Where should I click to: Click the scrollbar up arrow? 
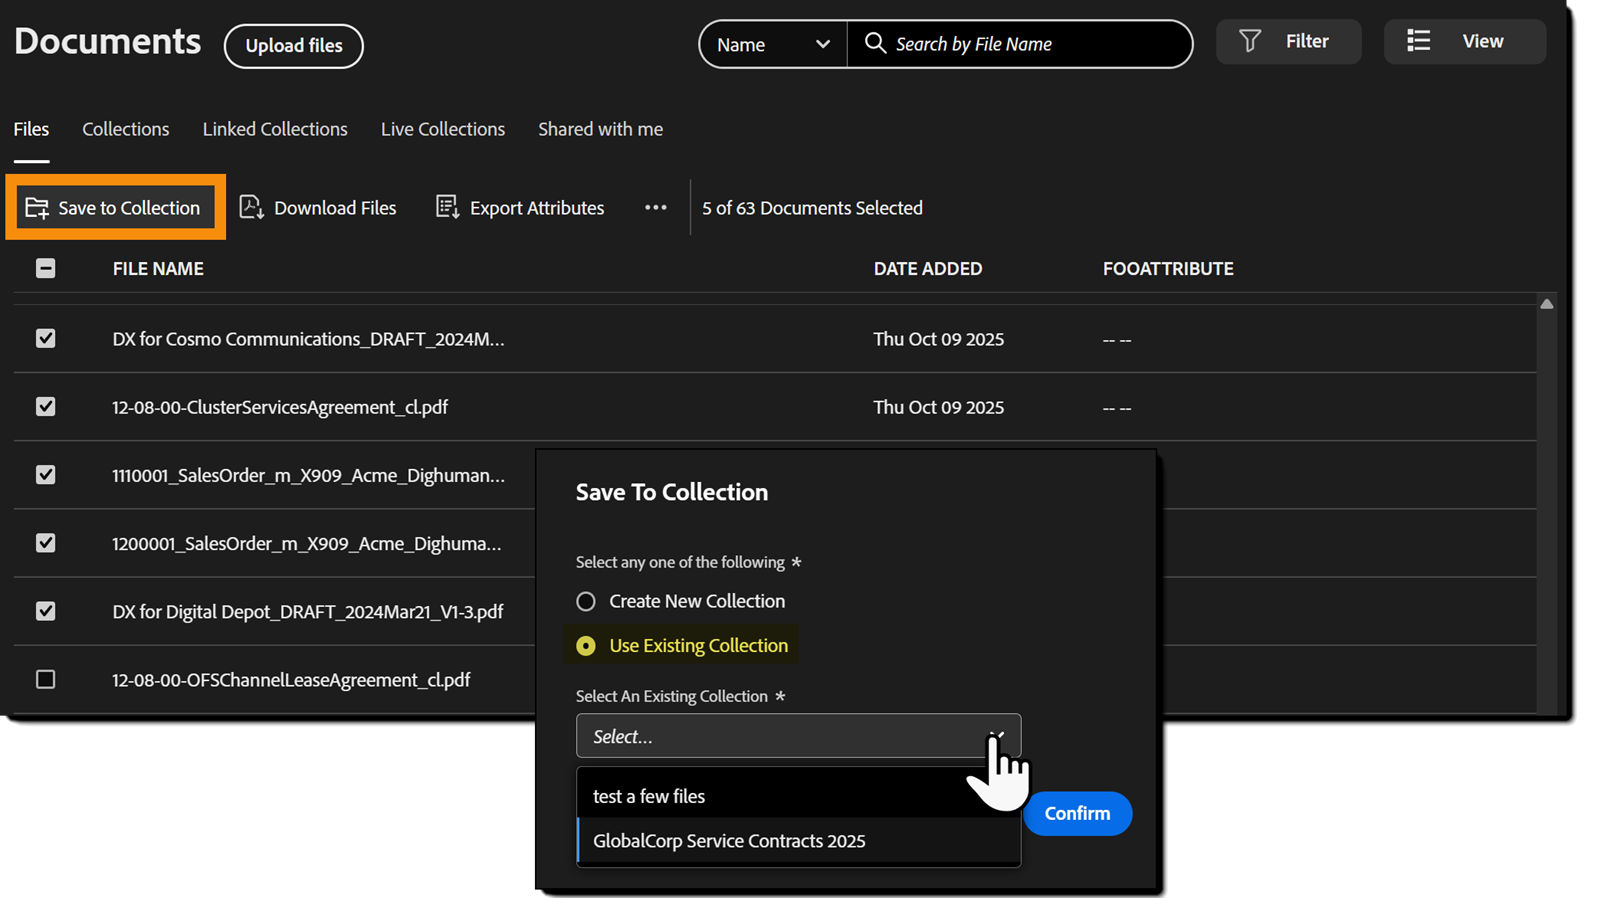click(x=1547, y=304)
